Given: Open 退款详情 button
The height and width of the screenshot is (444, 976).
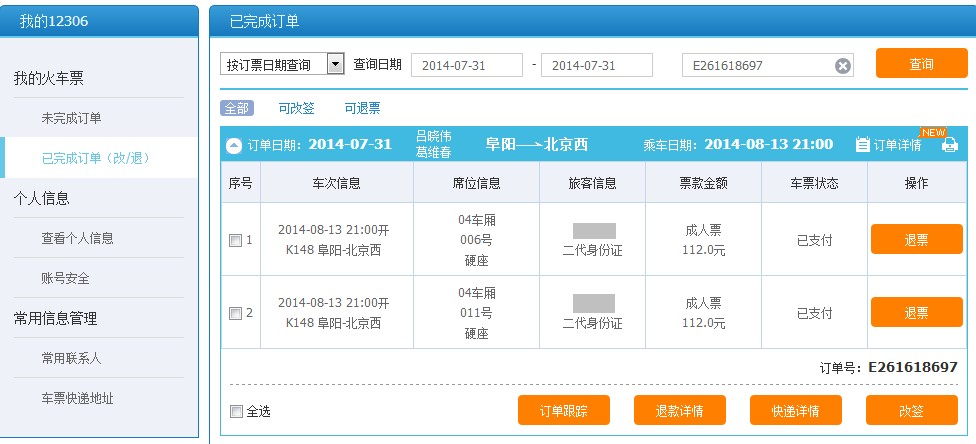Looking at the screenshot, I should point(680,410).
